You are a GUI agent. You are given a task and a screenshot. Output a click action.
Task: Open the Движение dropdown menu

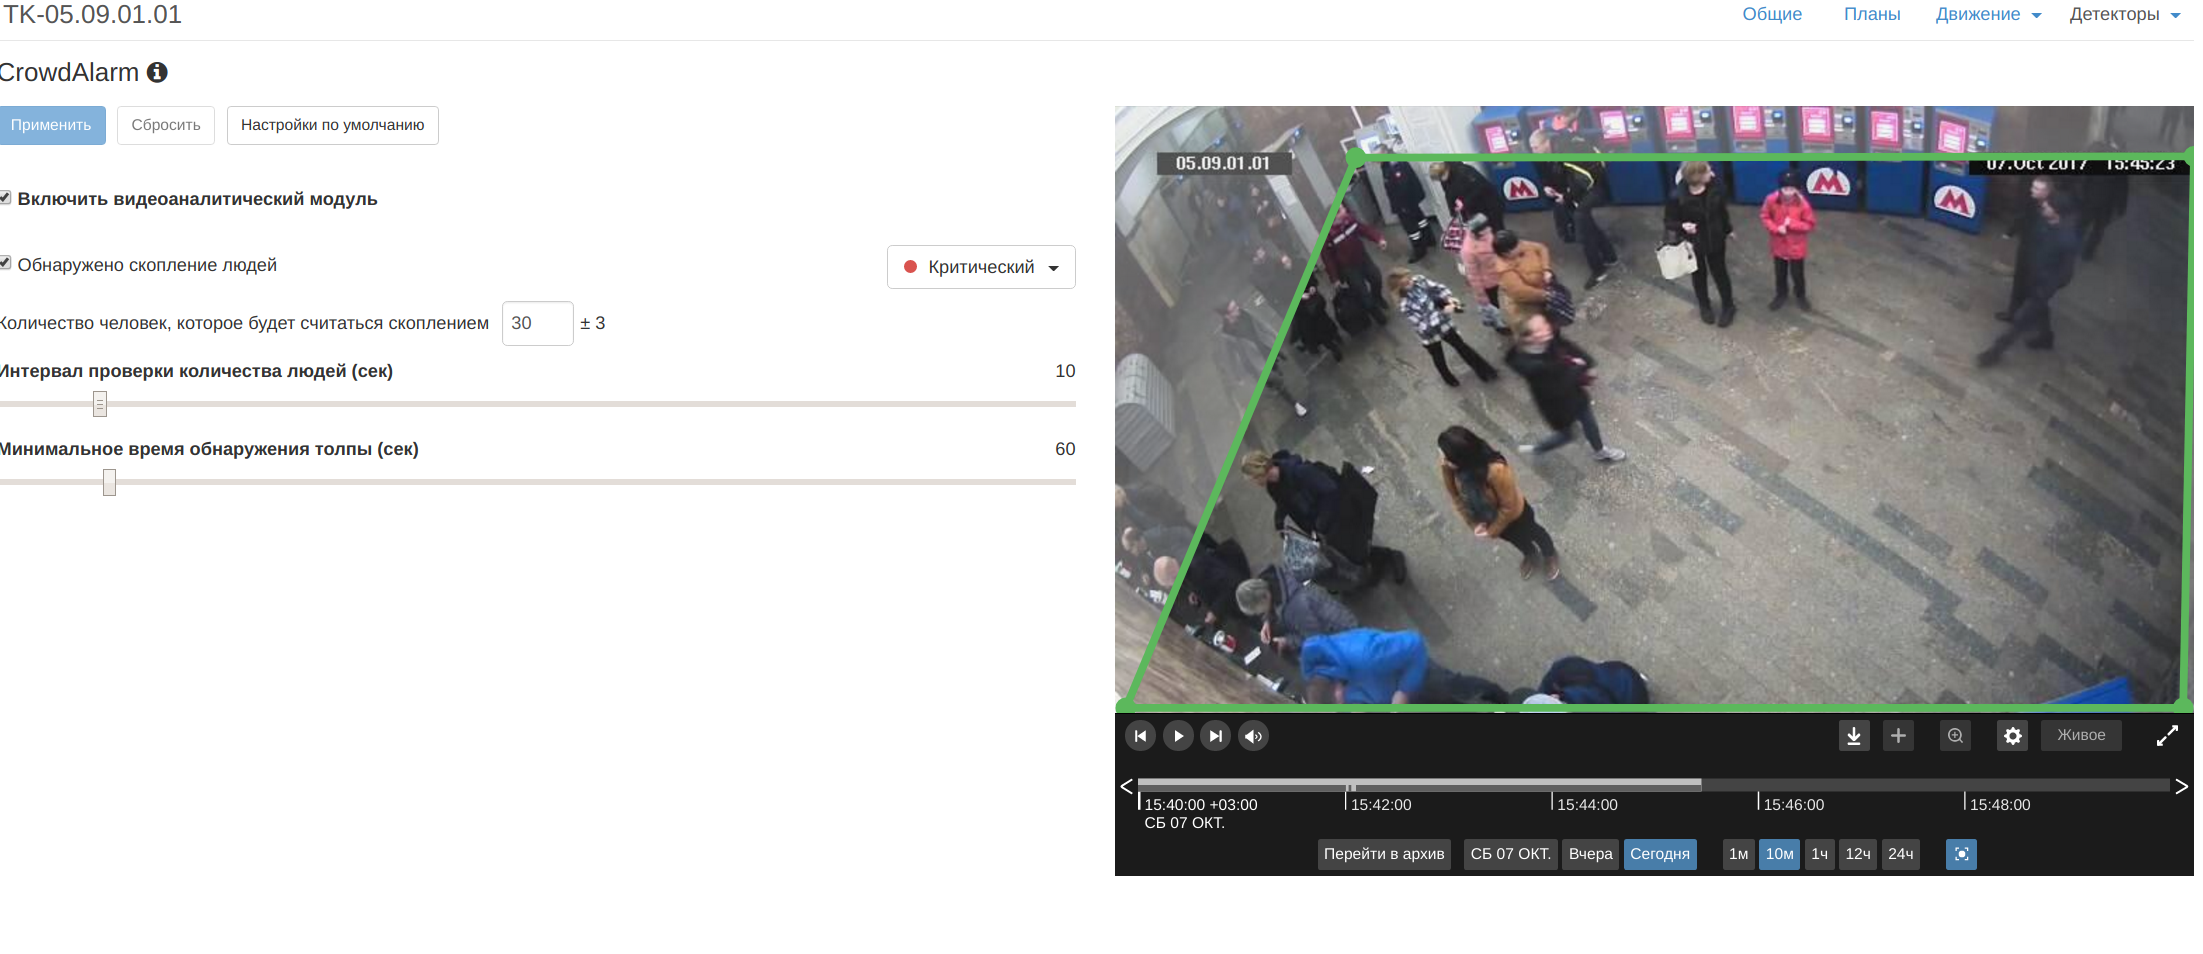pyautogui.click(x=1988, y=14)
